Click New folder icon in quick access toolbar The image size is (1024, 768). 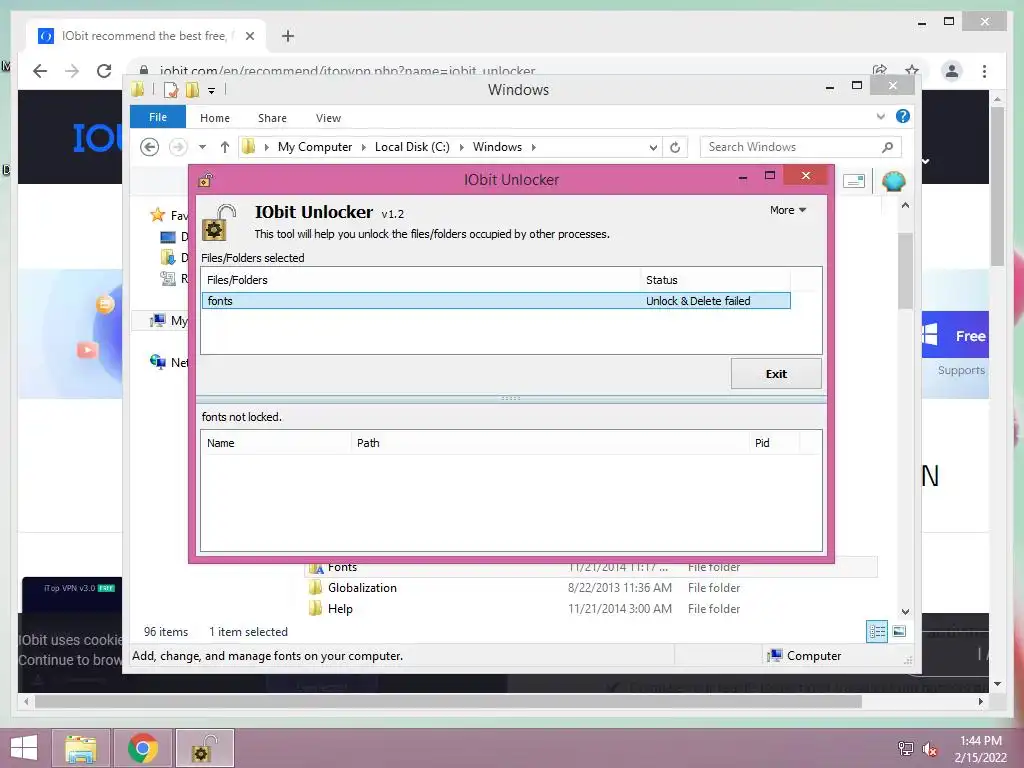click(x=192, y=90)
